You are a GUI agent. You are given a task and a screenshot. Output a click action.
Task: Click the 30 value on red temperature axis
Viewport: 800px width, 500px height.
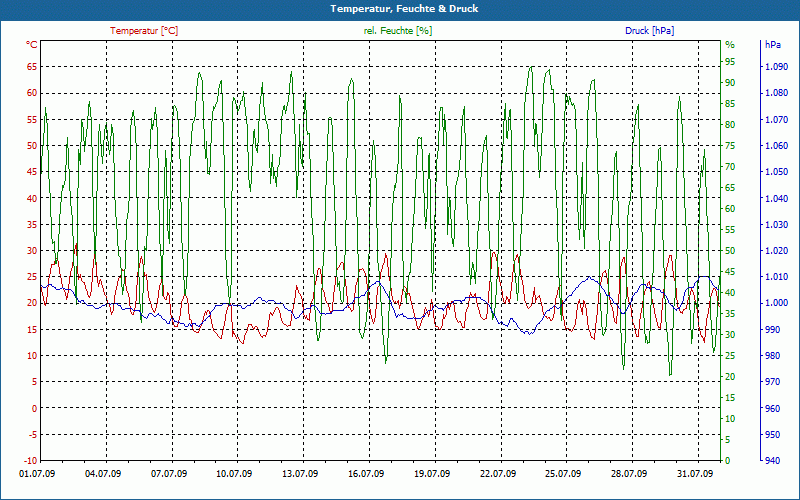[32, 251]
